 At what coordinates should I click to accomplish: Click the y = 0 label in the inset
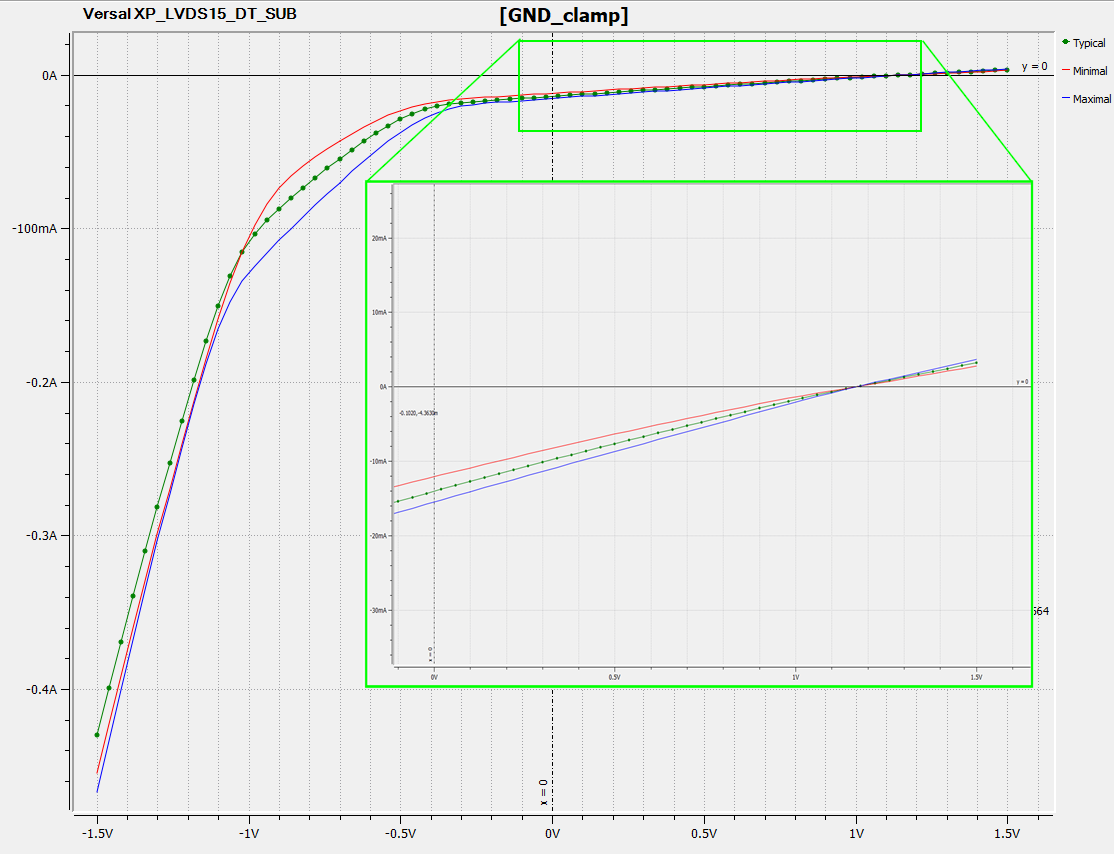pyautogui.click(x=1021, y=383)
